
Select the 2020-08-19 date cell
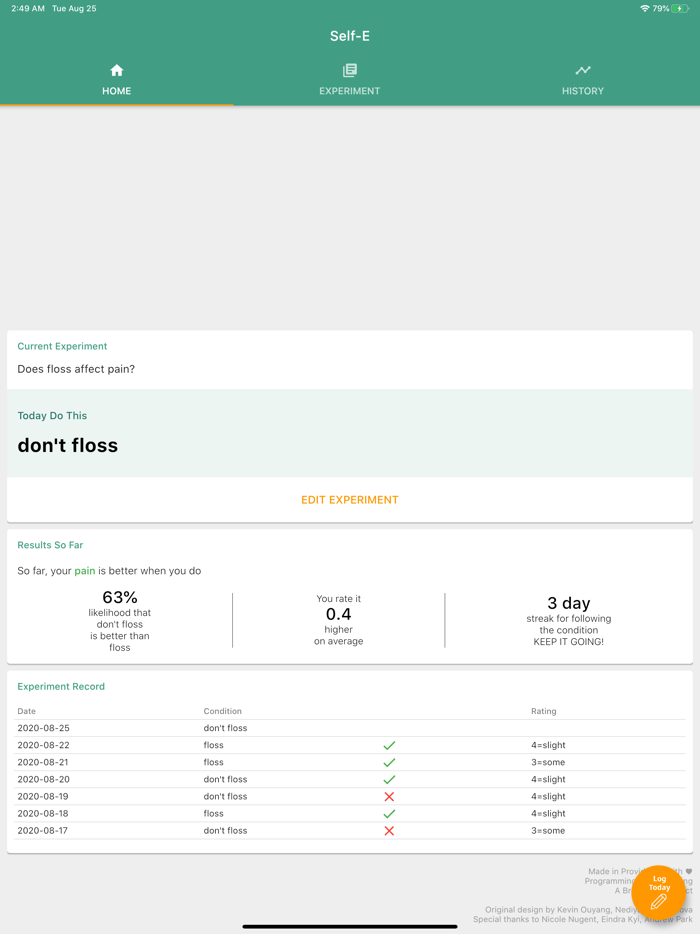click(x=43, y=796)
